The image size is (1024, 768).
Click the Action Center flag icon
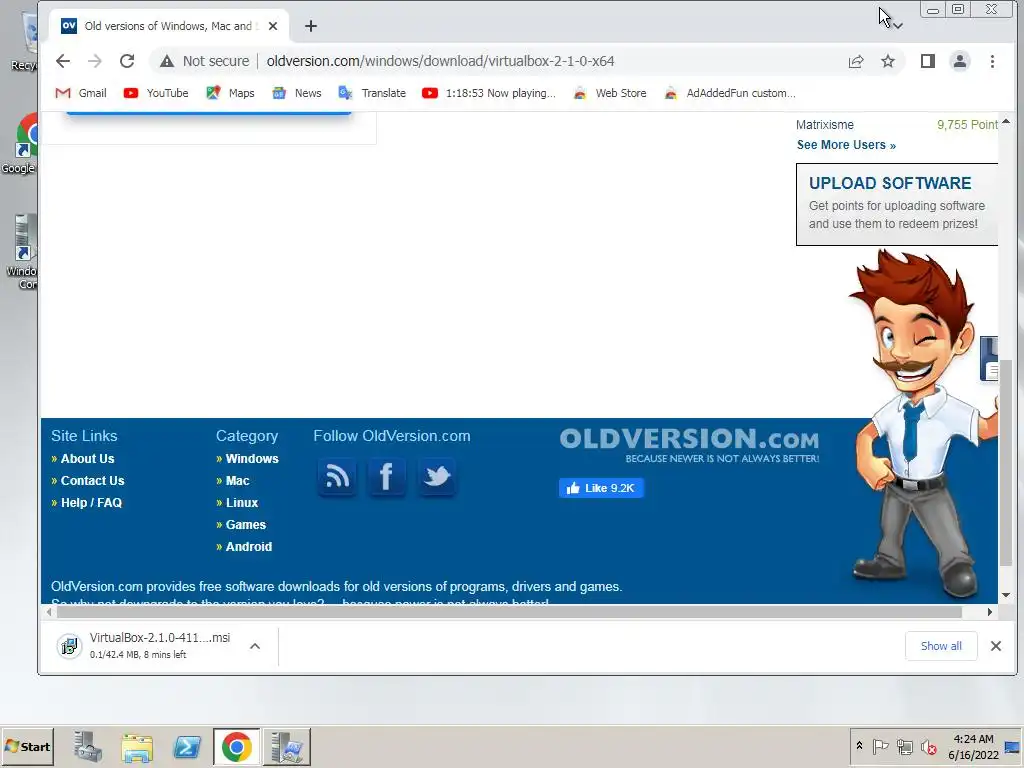[880, 746]
